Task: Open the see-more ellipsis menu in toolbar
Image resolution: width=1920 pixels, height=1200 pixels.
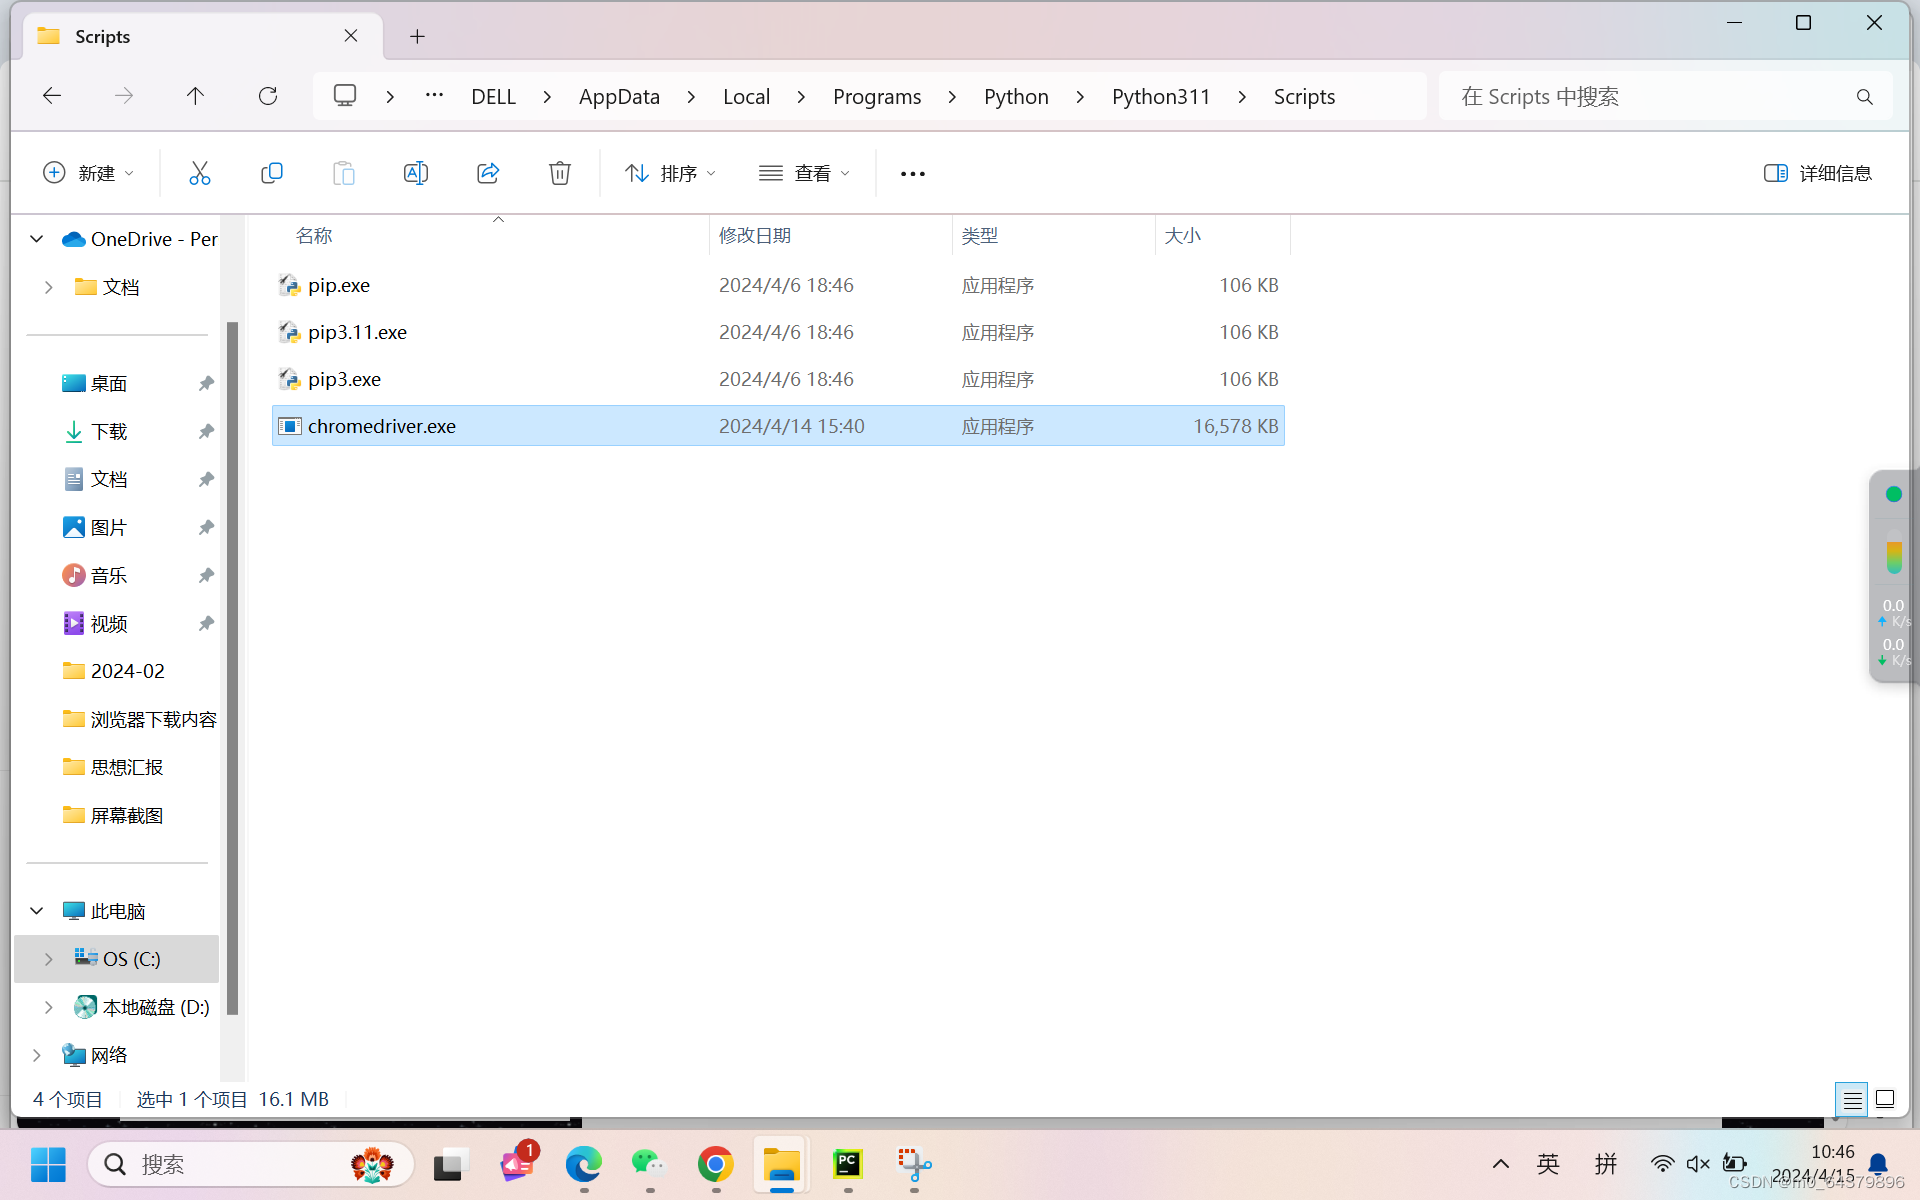Action: [911, 172]
